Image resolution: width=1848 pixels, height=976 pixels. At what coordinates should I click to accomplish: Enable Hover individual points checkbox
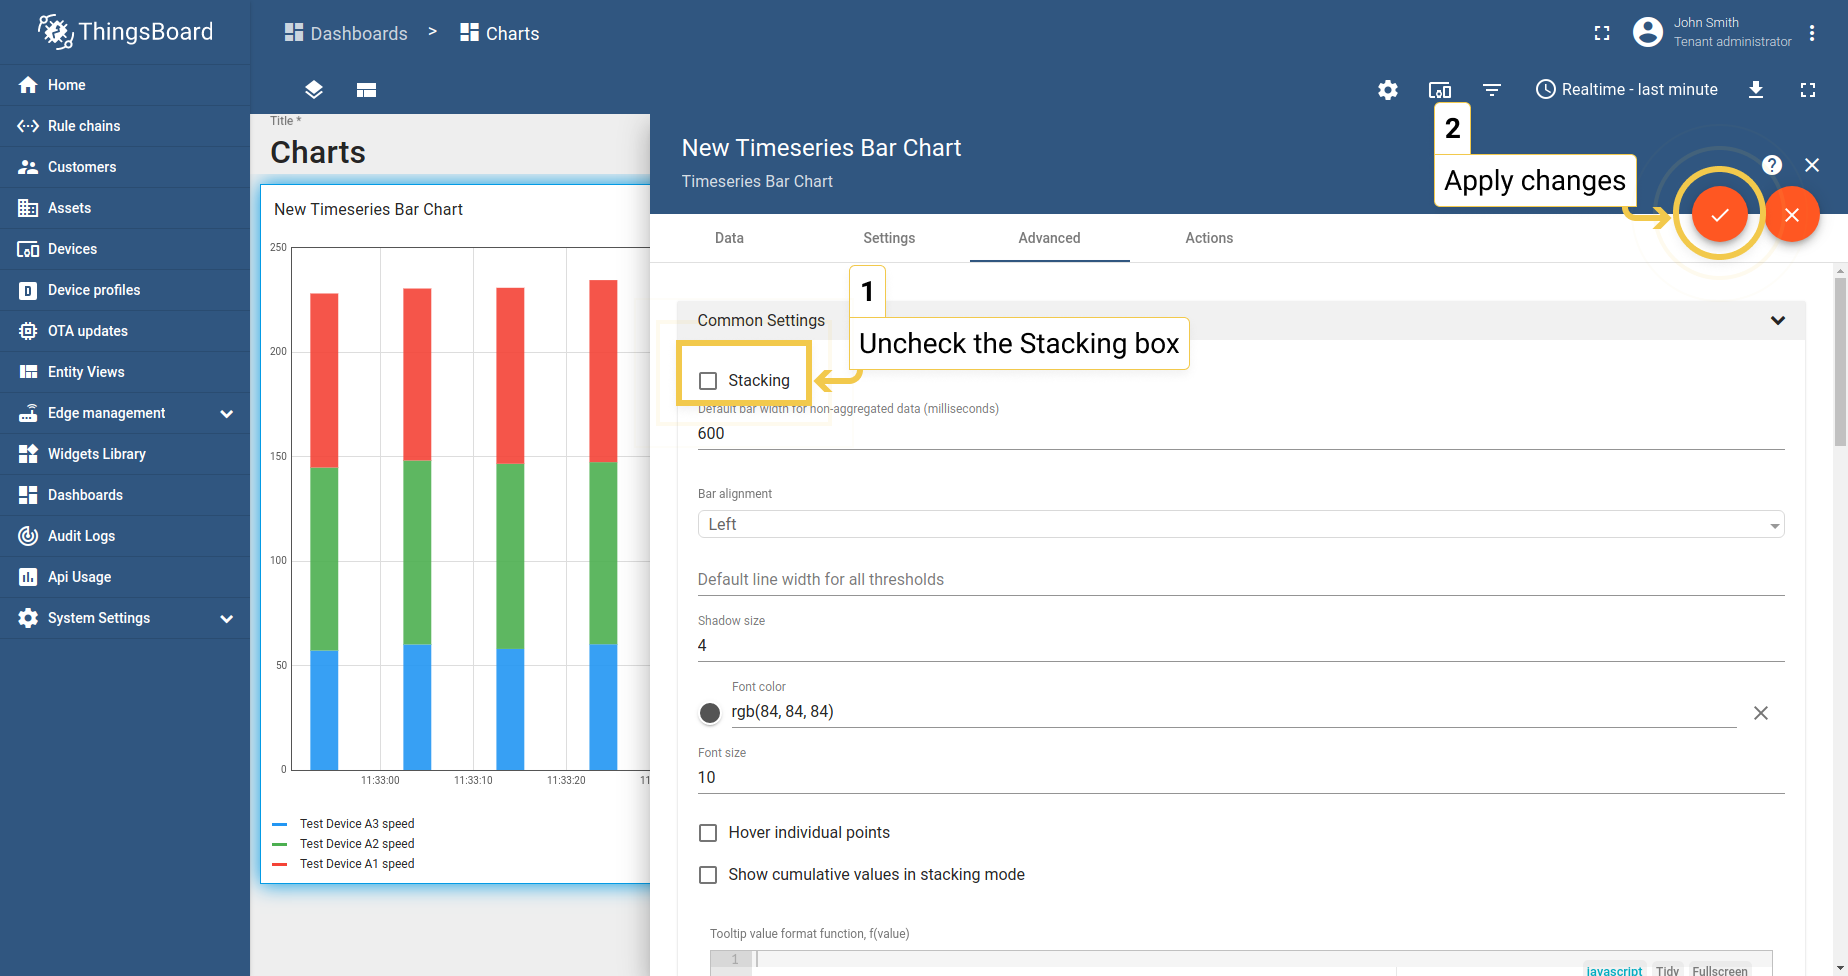pyautogui.click(x=708, y=833)
